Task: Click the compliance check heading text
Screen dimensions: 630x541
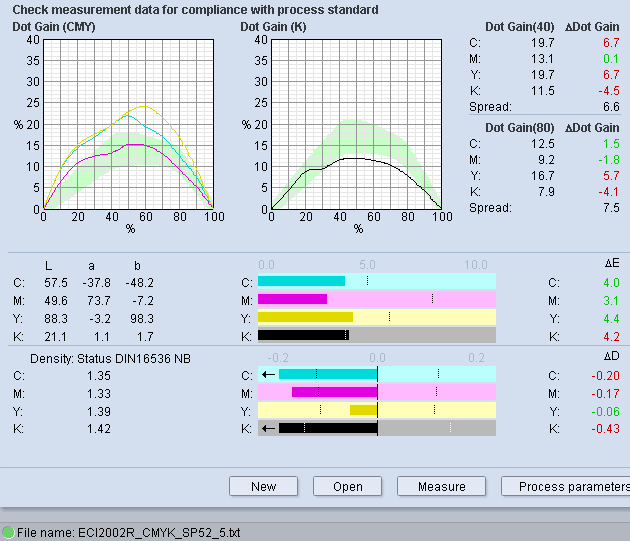Action: click(195, 10)
